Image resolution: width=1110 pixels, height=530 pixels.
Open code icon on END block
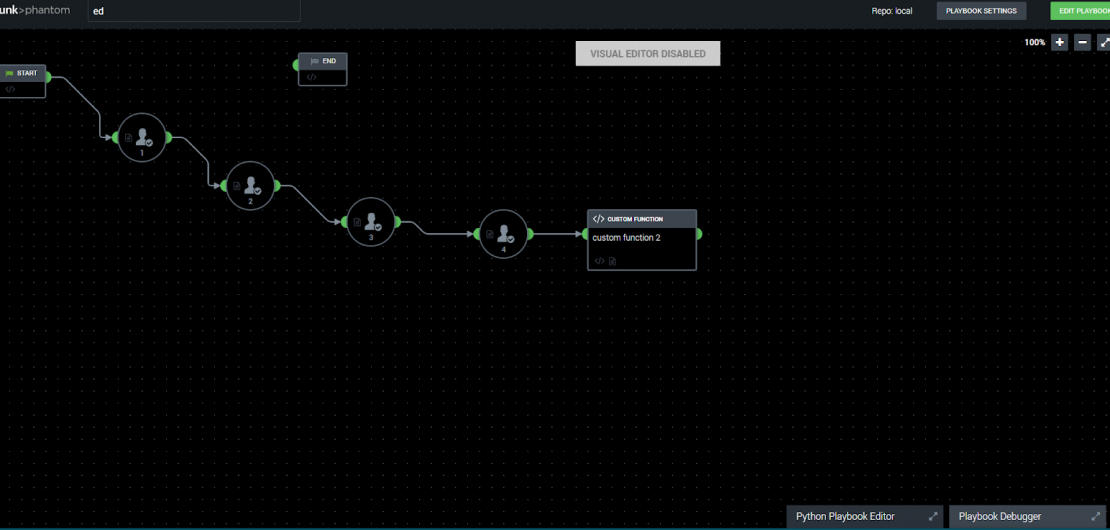point(312,77)
